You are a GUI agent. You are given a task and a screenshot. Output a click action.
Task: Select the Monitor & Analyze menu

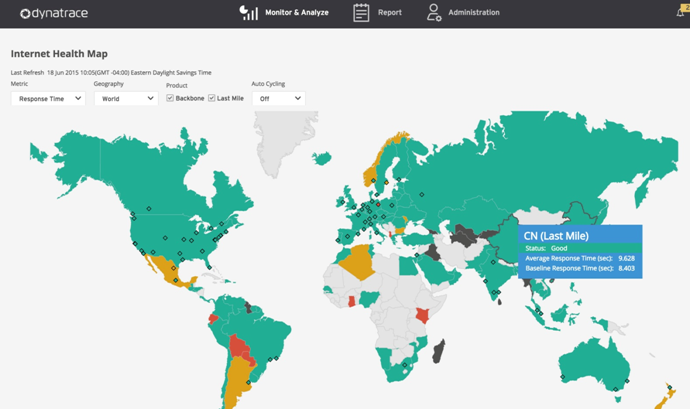pyautogui.click(x=298, y=13)
